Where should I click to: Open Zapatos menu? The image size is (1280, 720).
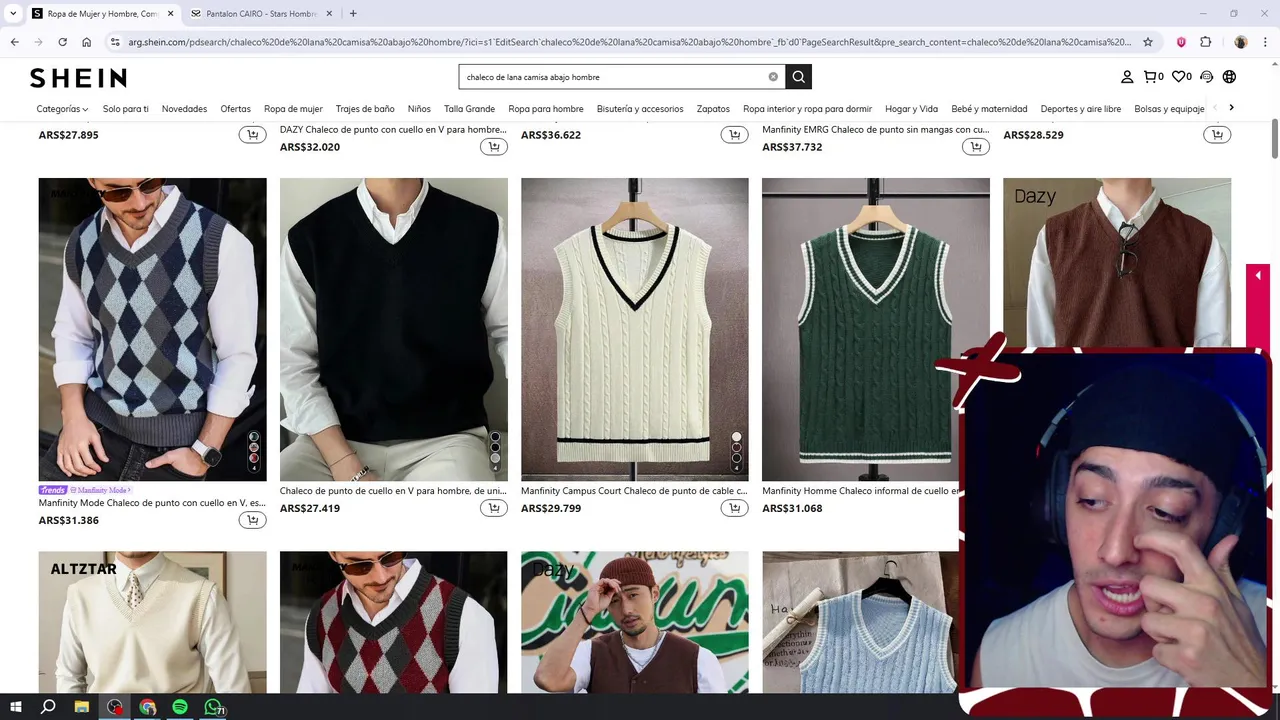[x=713, y=109]
